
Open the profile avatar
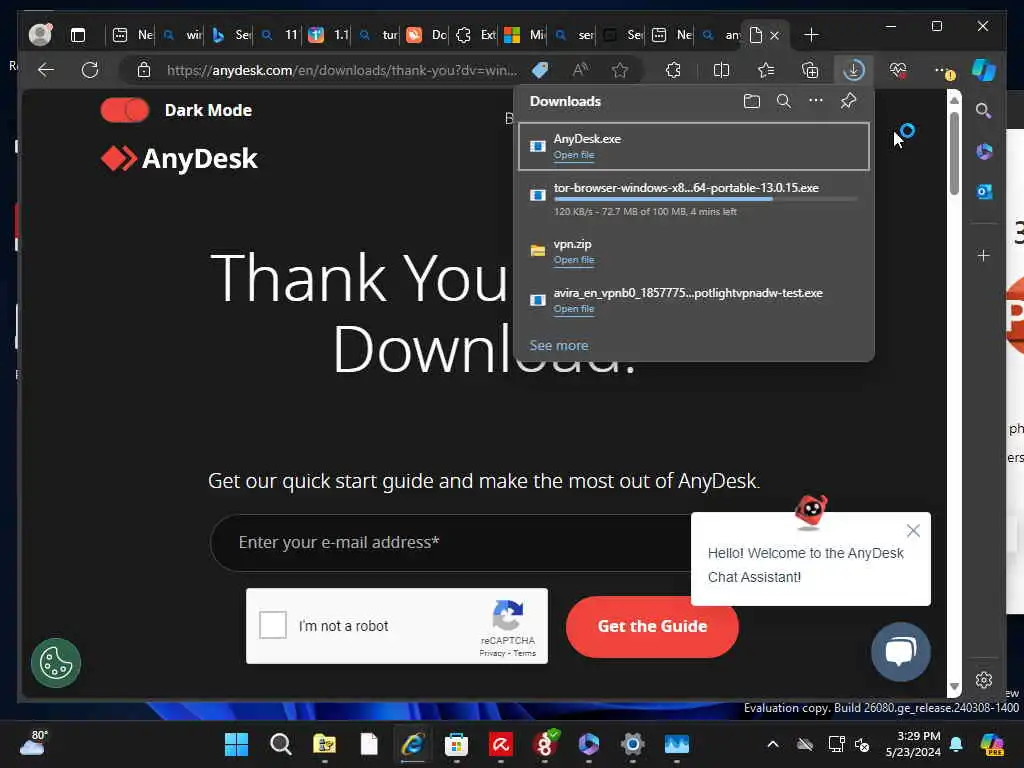(40, 35)
